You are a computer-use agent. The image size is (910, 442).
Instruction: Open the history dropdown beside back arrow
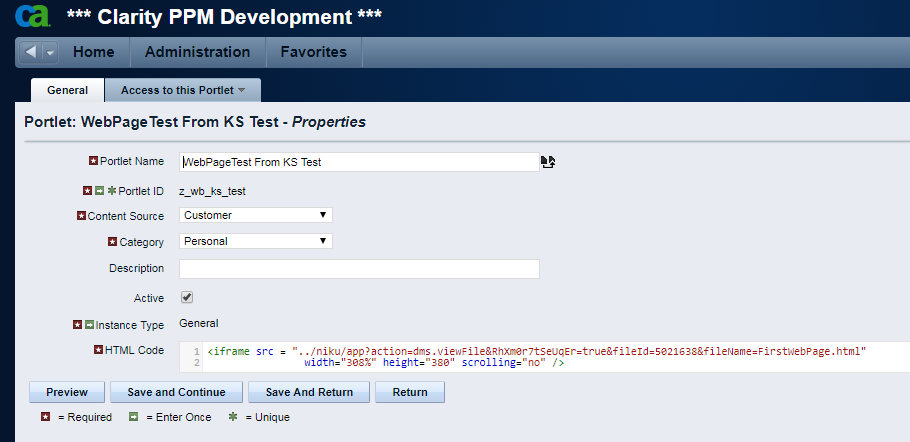[x=50, y=52]
